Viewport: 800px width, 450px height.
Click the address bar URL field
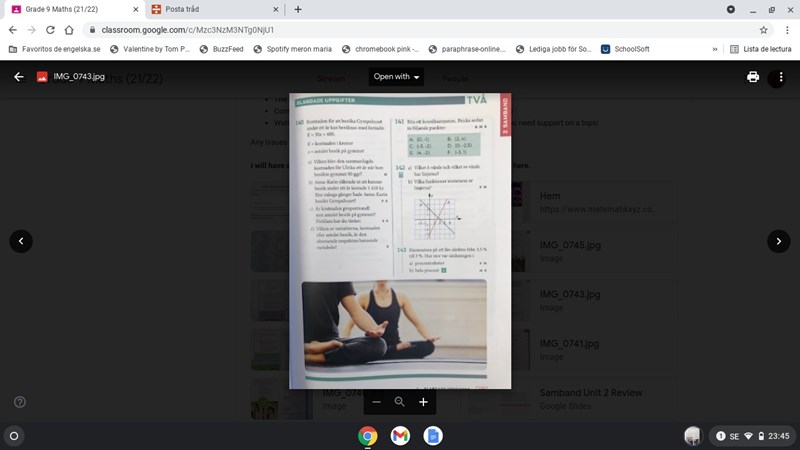400,30
